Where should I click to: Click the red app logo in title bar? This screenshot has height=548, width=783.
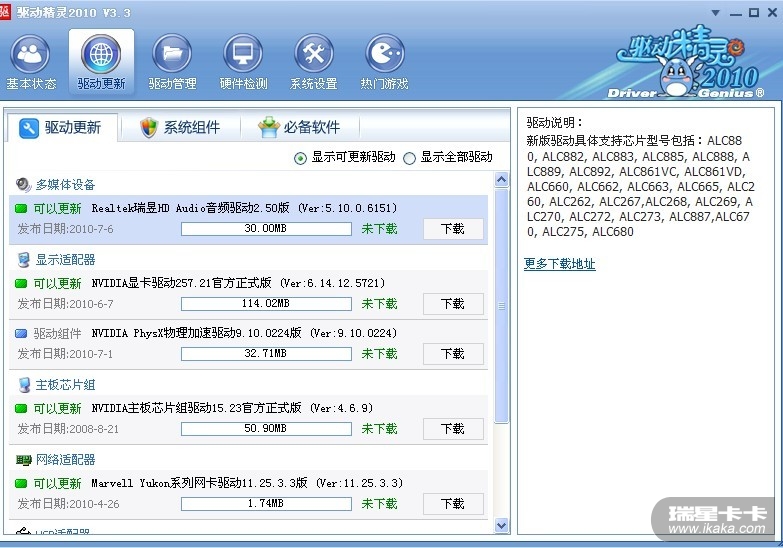coord(5,11)
